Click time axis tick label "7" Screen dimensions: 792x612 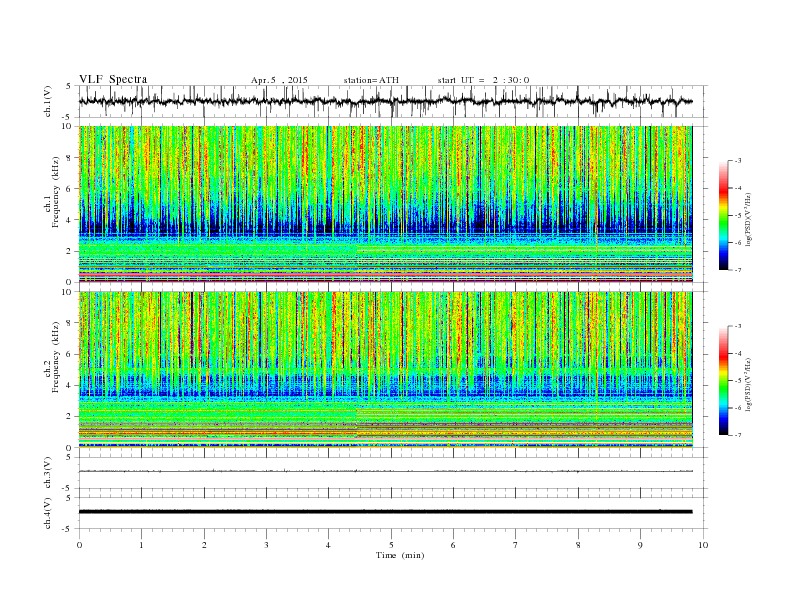click(x=516, y=545)
